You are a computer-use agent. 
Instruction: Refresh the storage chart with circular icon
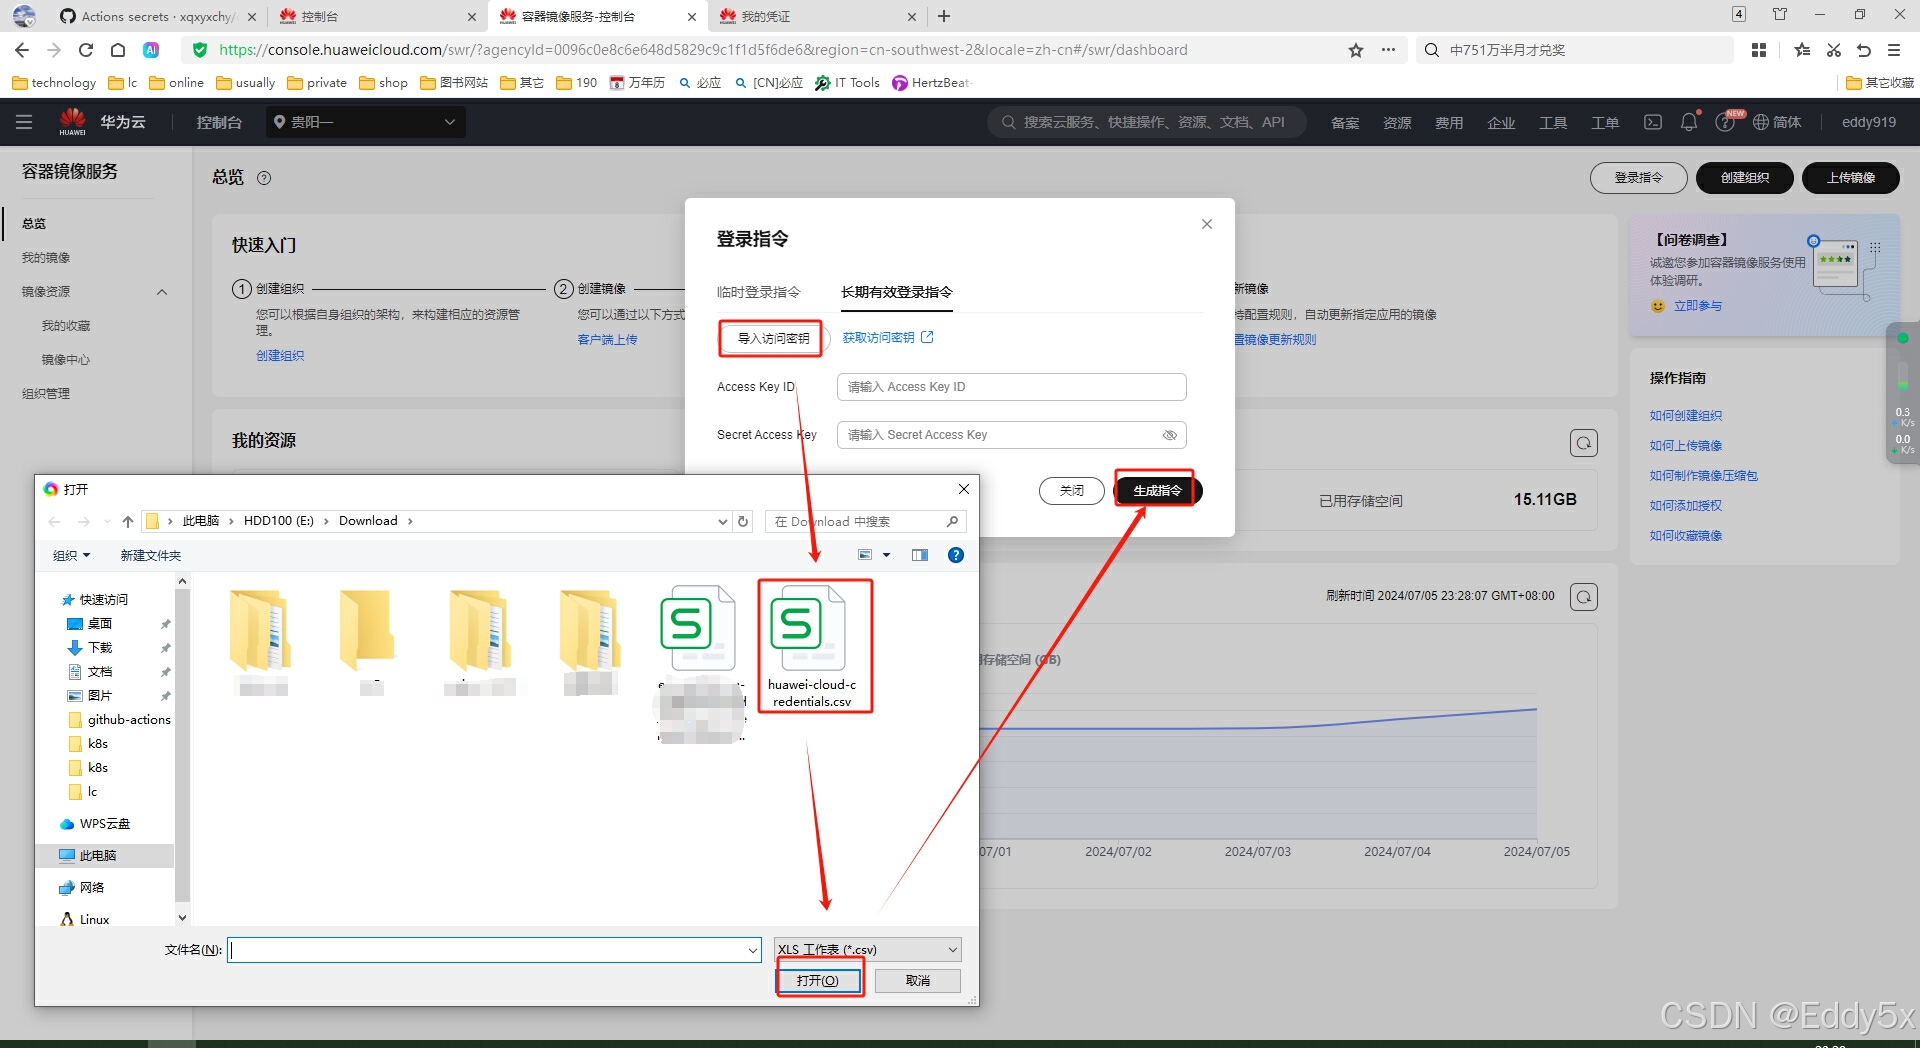point(1584,597)
